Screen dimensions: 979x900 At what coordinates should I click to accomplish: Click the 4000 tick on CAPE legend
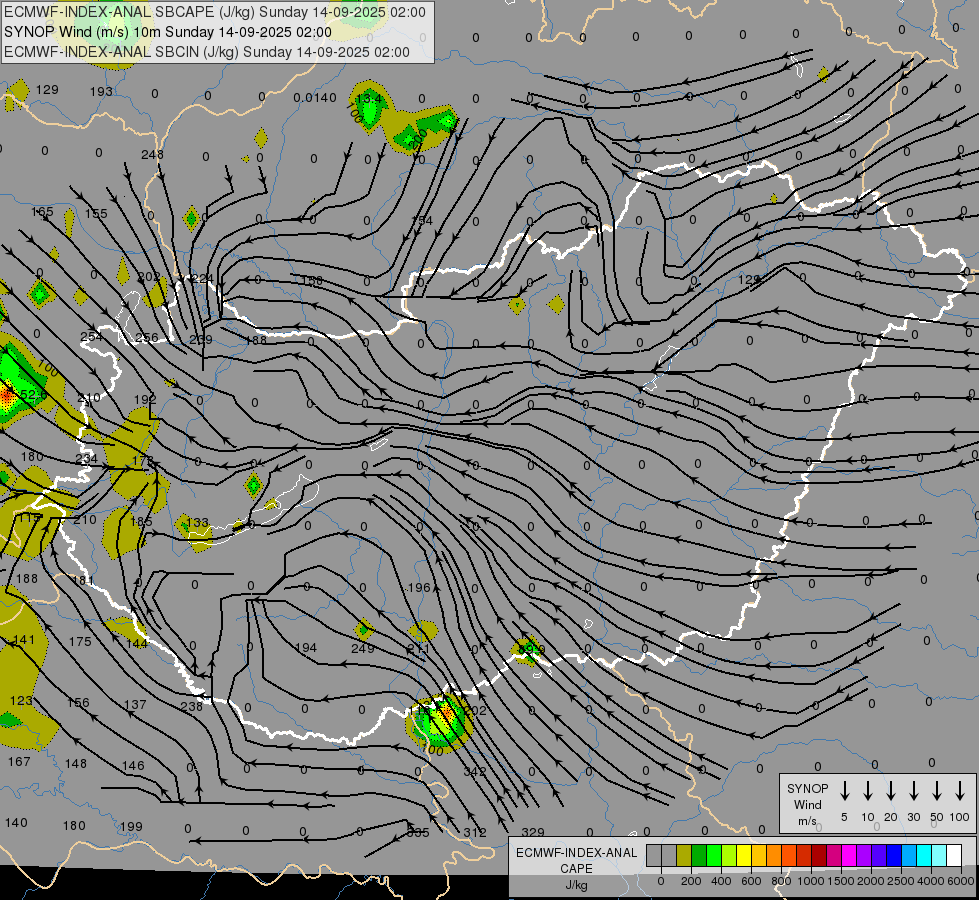930,881
